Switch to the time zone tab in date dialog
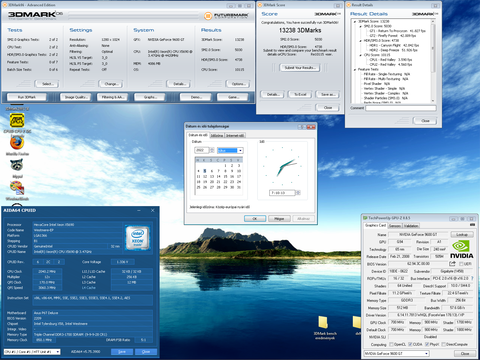Image resolution: width=480 pixels, height=360 pixels. [217, 135]
